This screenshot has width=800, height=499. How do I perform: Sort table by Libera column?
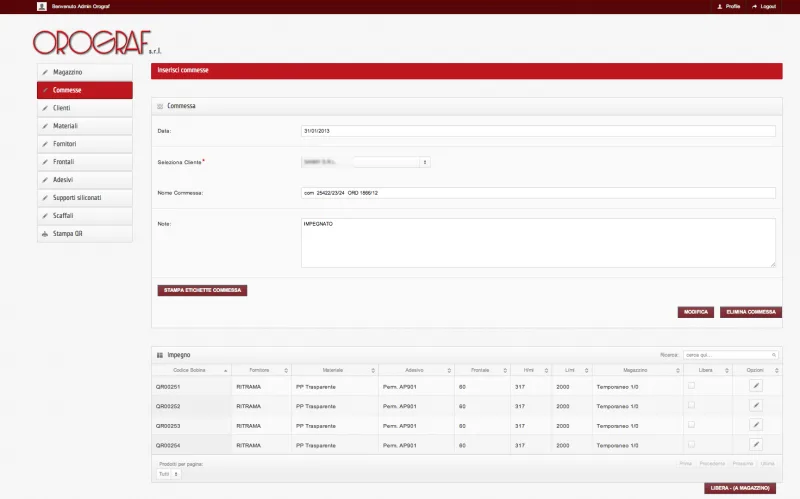coord(707,370)
